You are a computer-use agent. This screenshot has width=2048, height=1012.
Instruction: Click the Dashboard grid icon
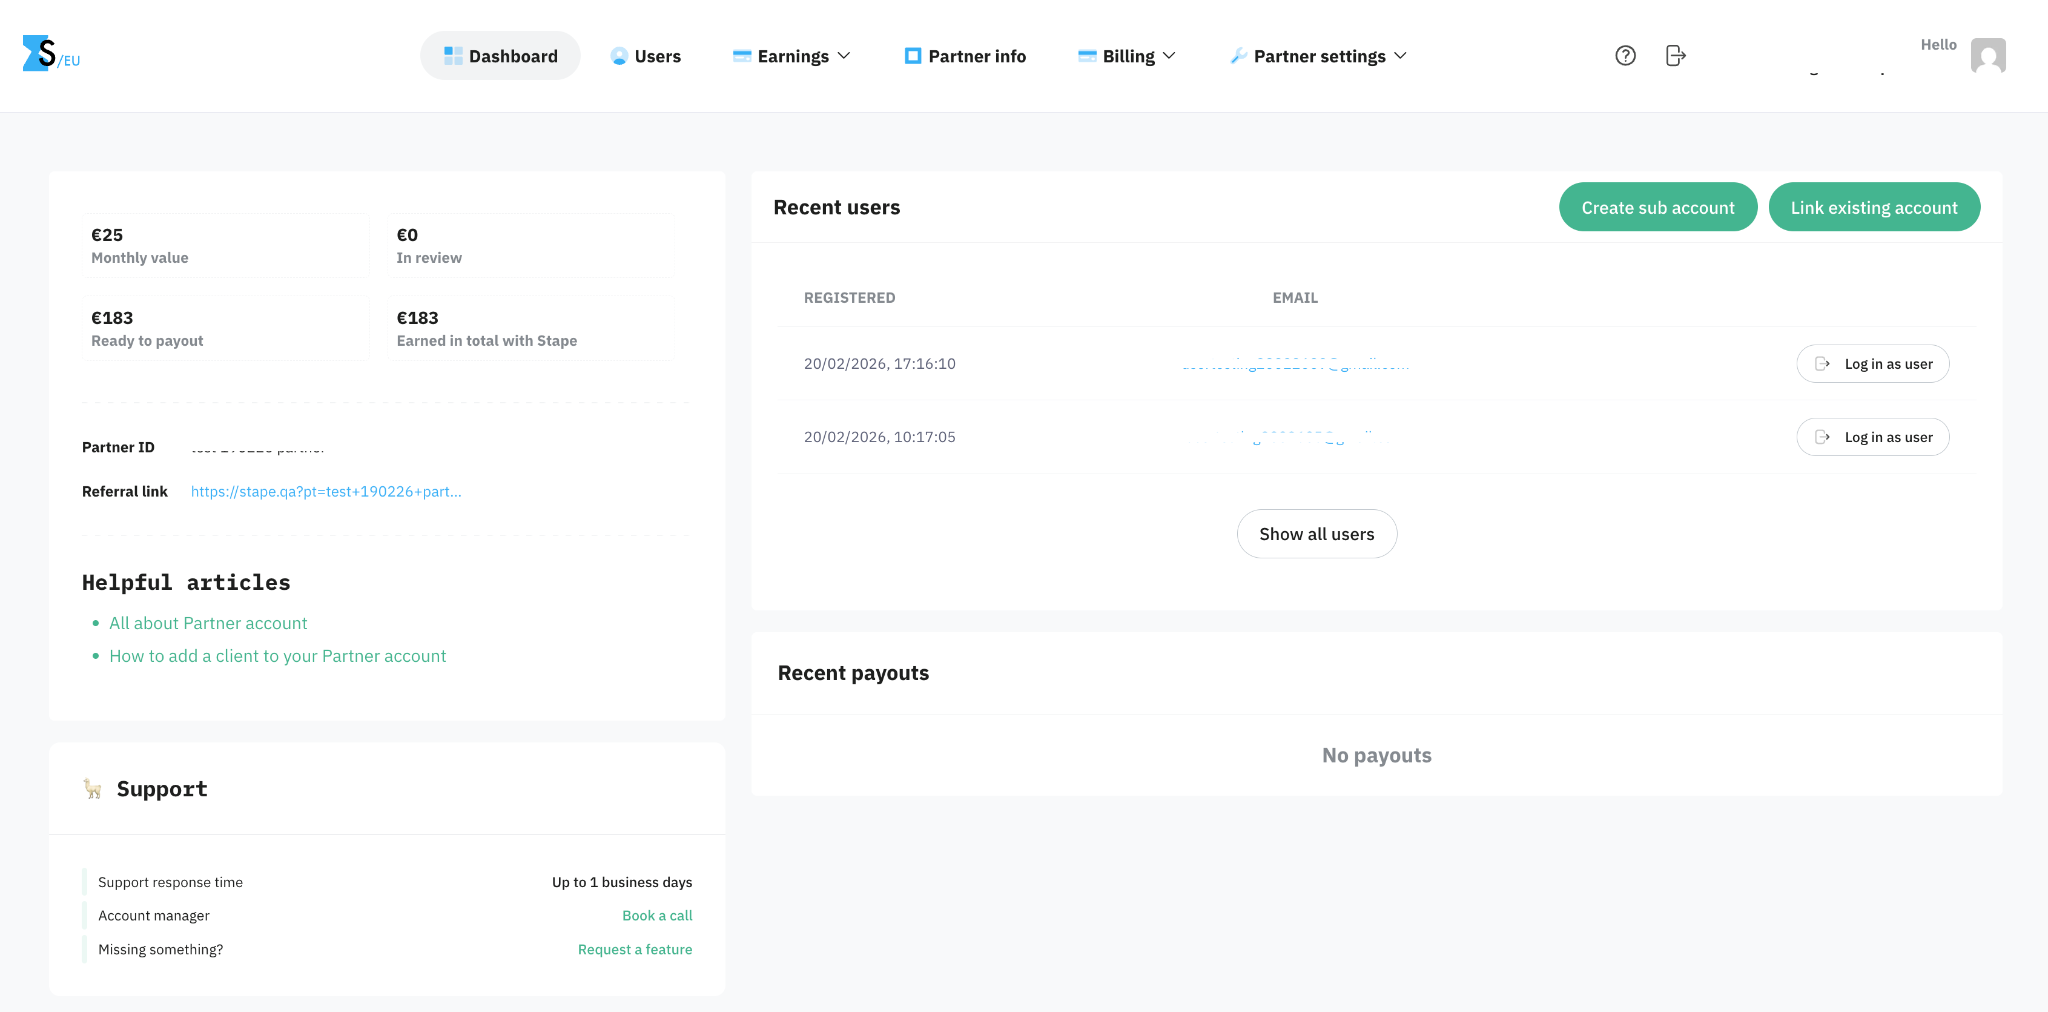coord(453,56)
